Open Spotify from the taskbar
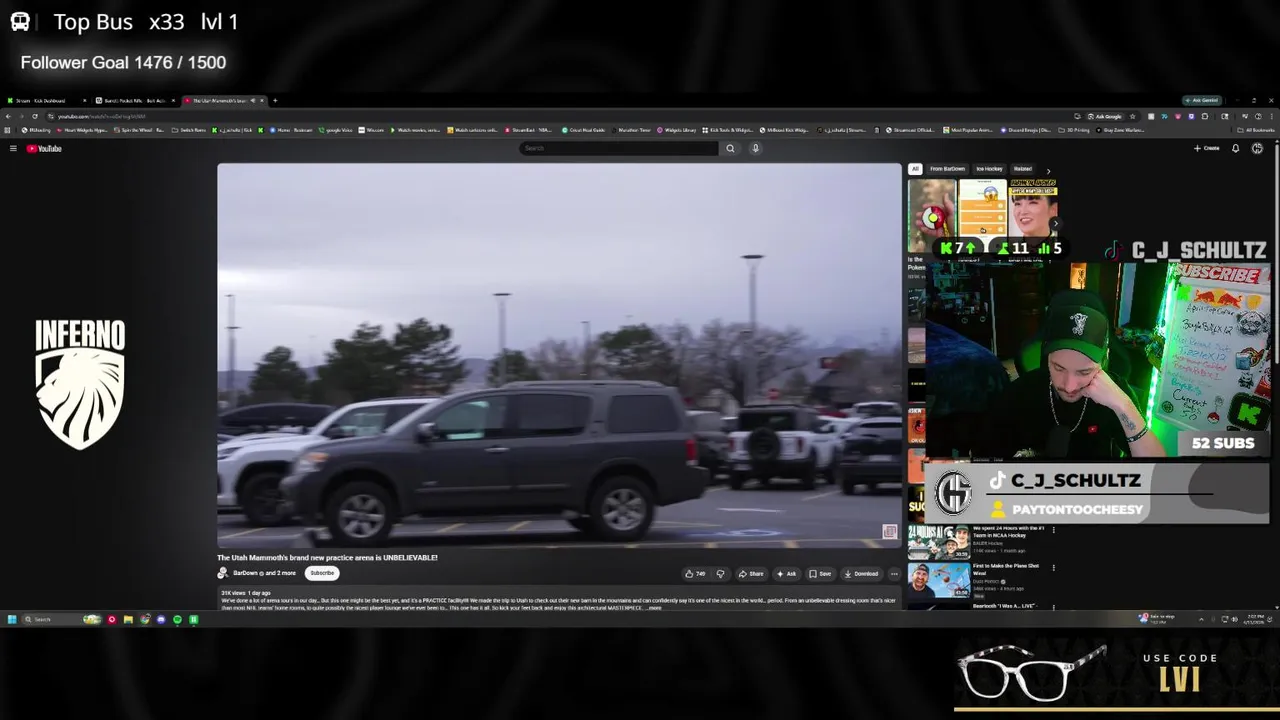The image size is (1280, 720). (x=177, y=619)
